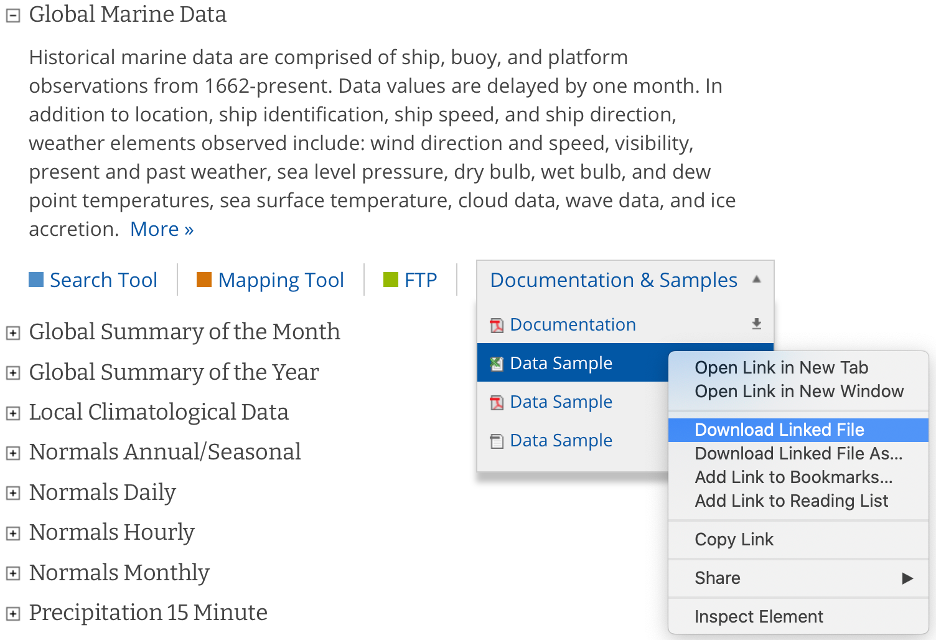This screenshot has height=640, width=936.
Task: Click the Global Marine Data heading
Action: click(x=128, y=15)
